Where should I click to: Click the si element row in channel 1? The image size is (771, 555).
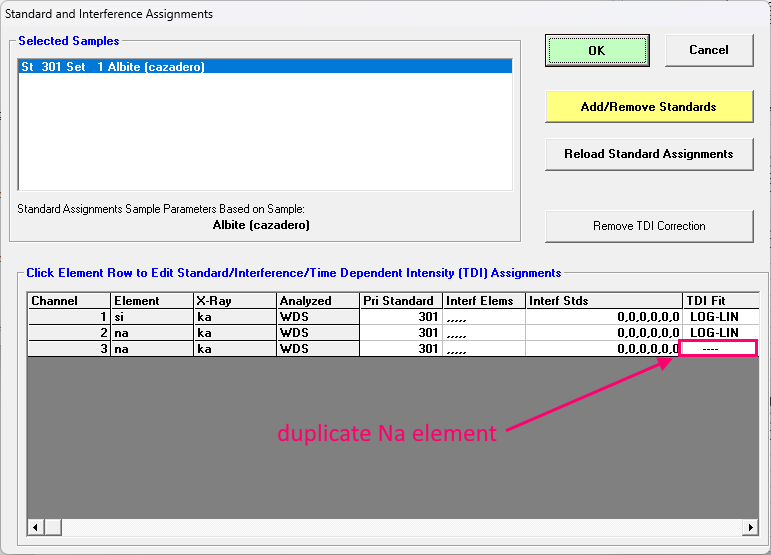150,317
